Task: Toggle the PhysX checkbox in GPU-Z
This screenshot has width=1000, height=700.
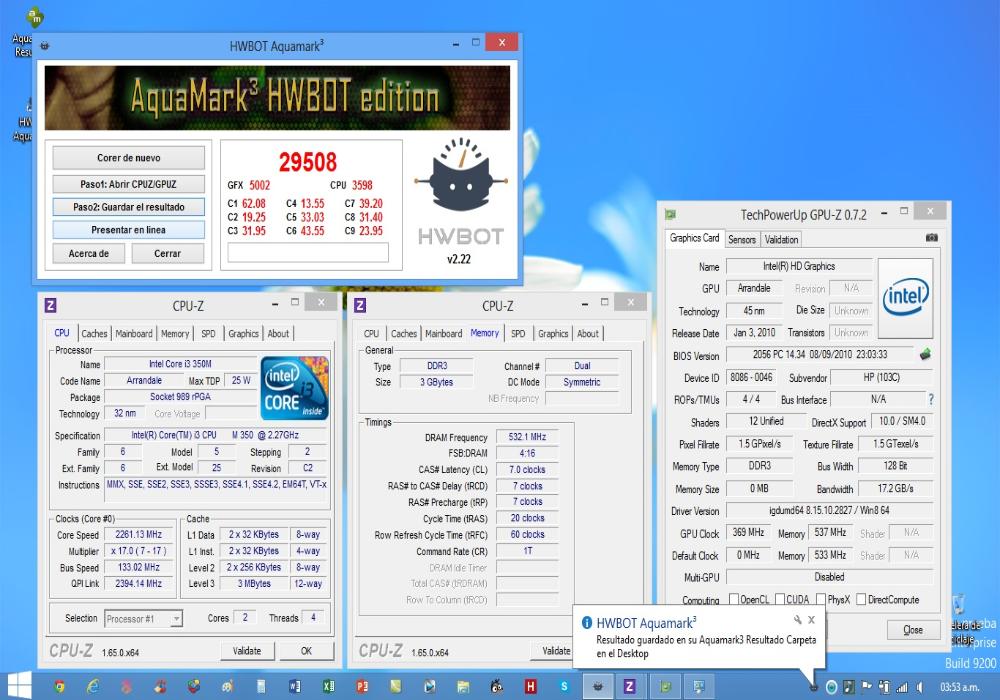Action: coord(821,599)
